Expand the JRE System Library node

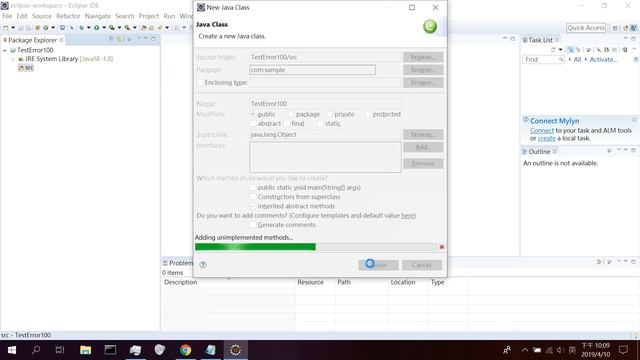[x=13, y=59]
